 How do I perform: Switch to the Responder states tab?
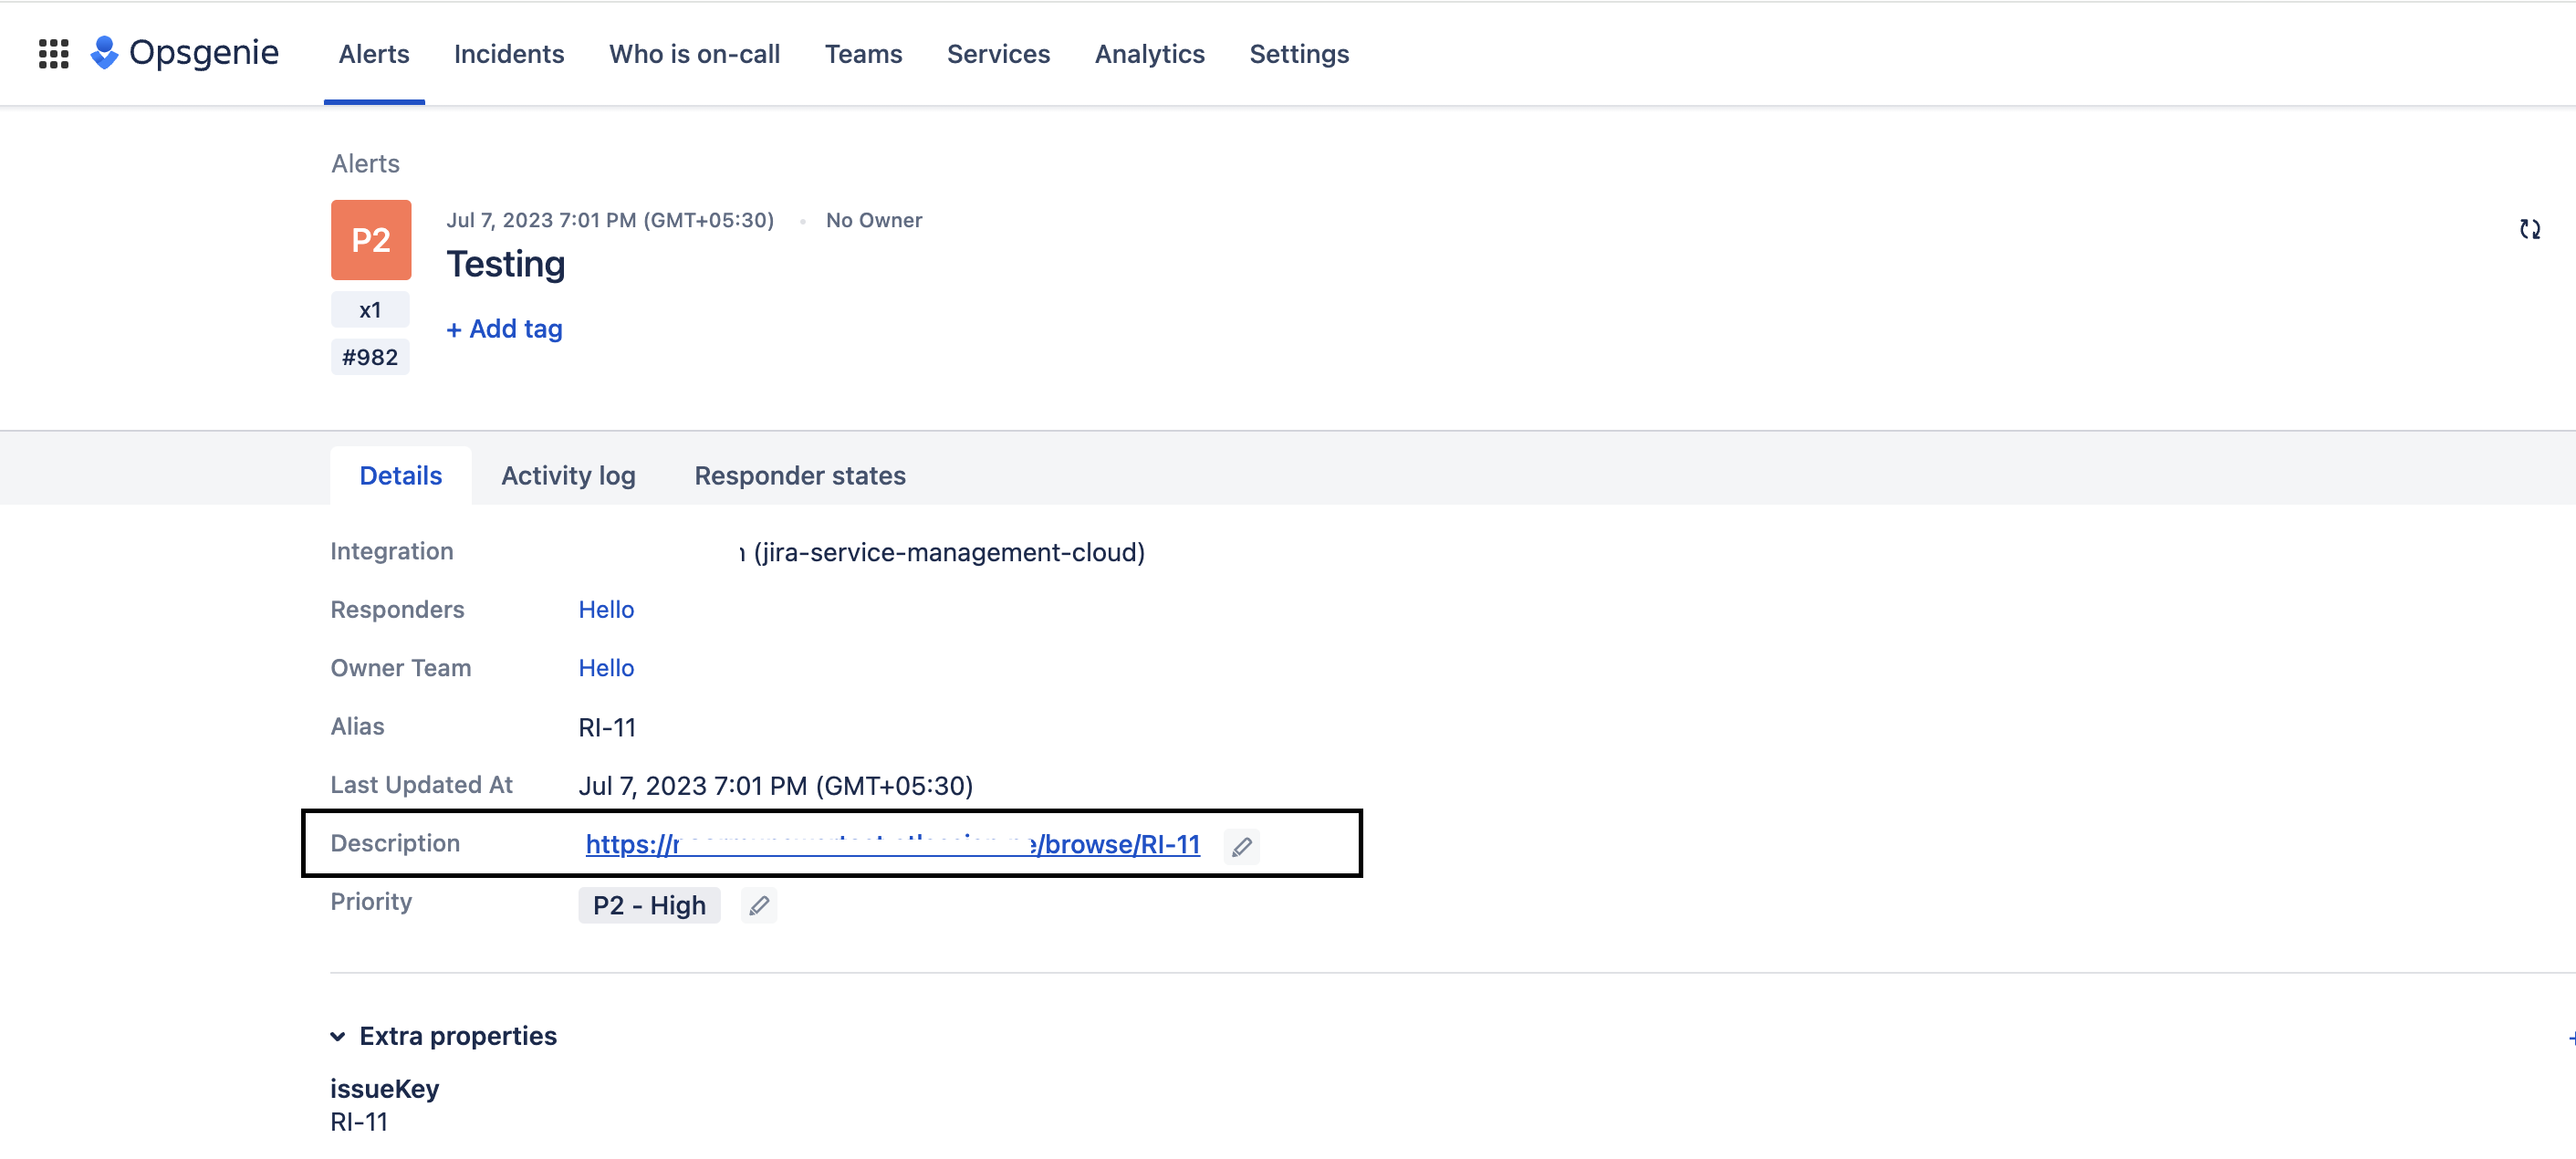pos(800,476)
